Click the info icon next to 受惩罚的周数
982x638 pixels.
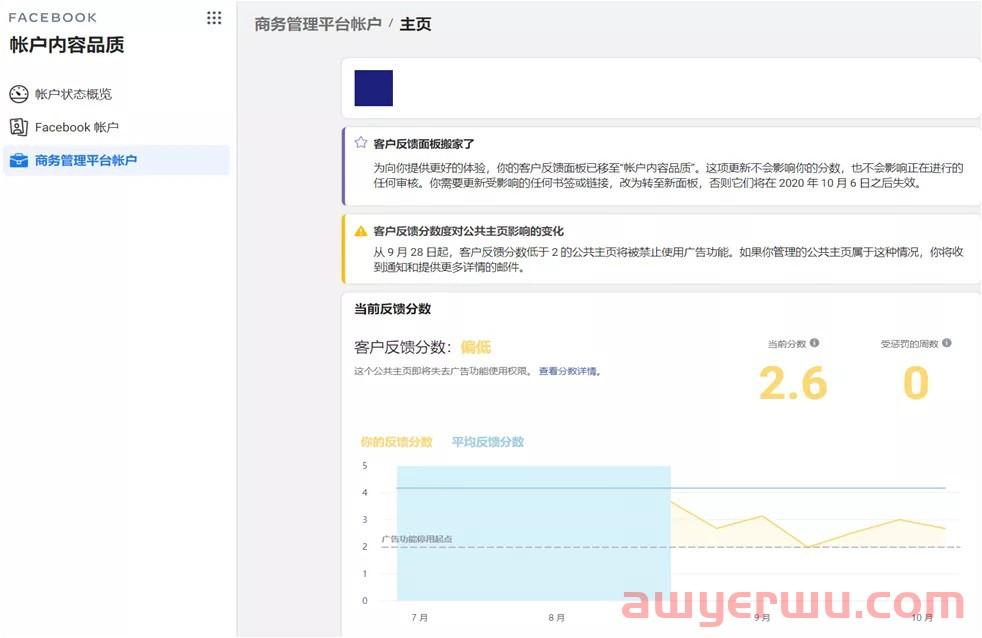[946, 342]
